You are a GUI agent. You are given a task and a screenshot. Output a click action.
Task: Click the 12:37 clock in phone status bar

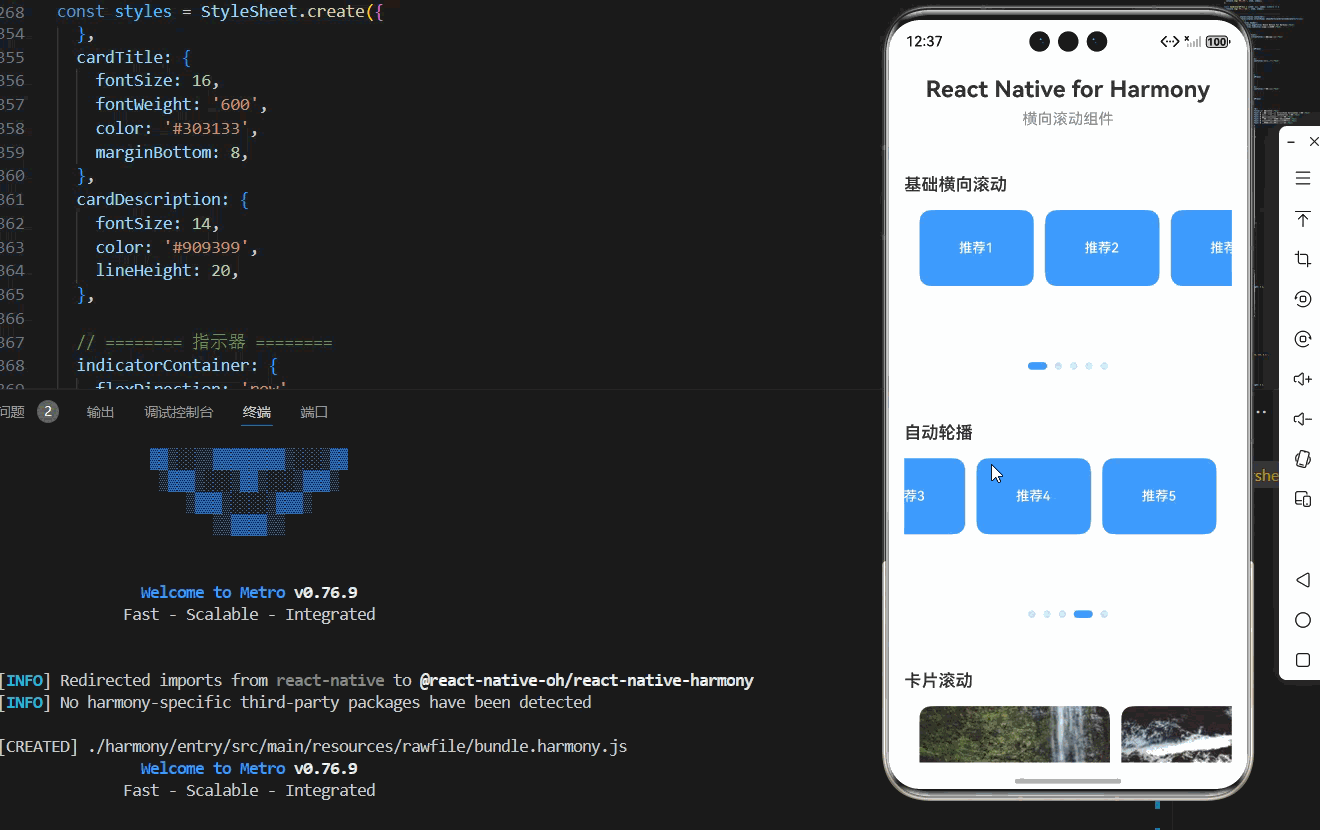(924, 42)
